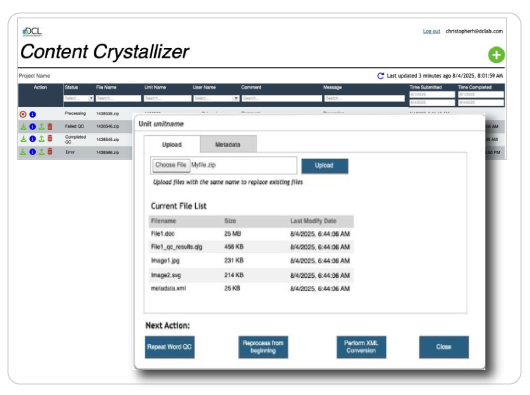
Task: Click the christopherh@dclab.com user email
Action: [x=474, y=31]
